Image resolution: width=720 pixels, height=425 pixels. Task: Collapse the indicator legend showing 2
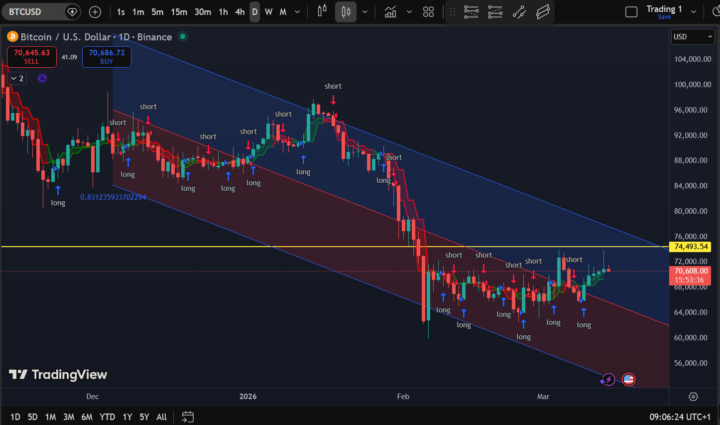pyautogui.click(x=17, y=78)
